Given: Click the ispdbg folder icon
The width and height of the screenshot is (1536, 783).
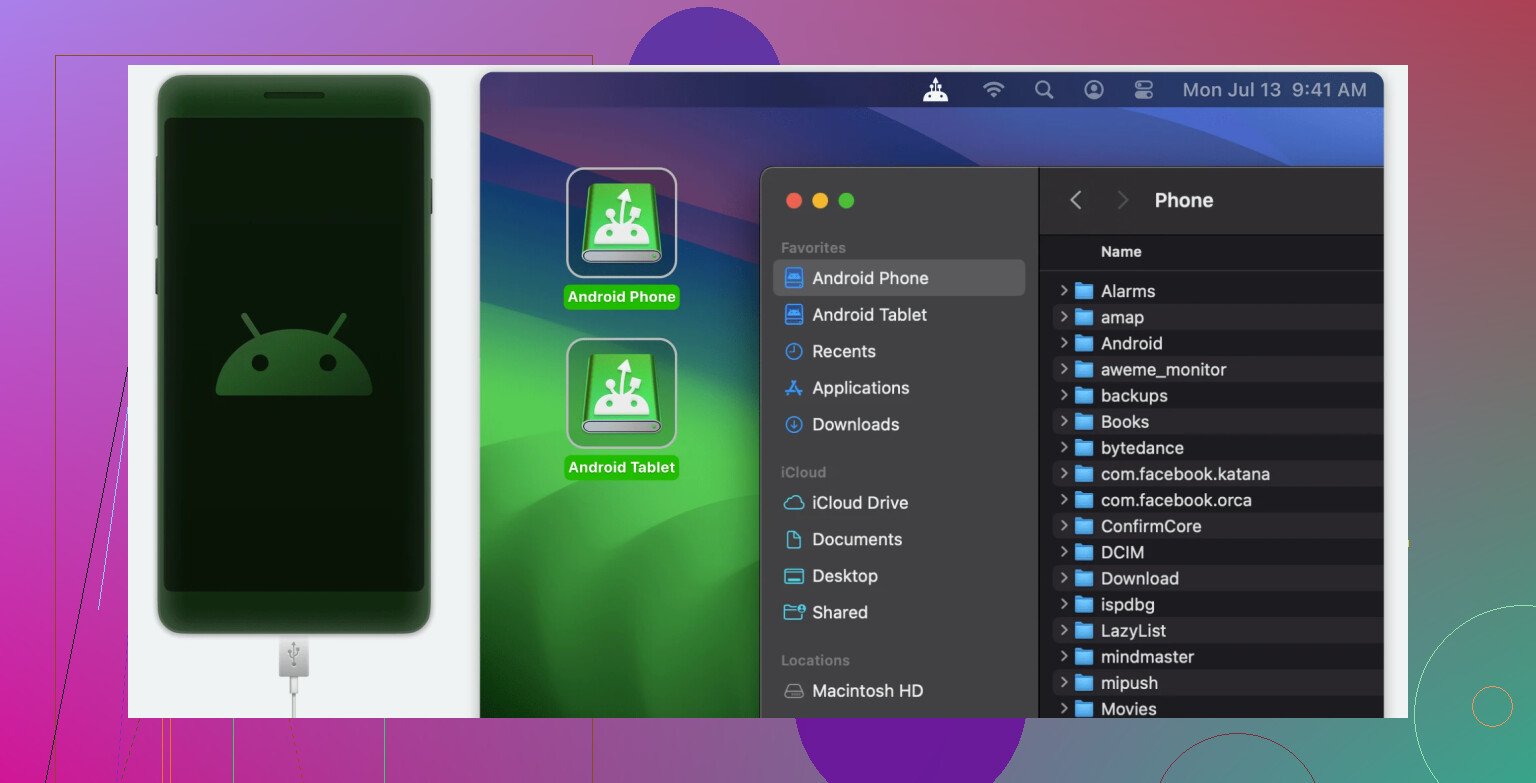Looking at the screenshot, I should pos(1084,604).
